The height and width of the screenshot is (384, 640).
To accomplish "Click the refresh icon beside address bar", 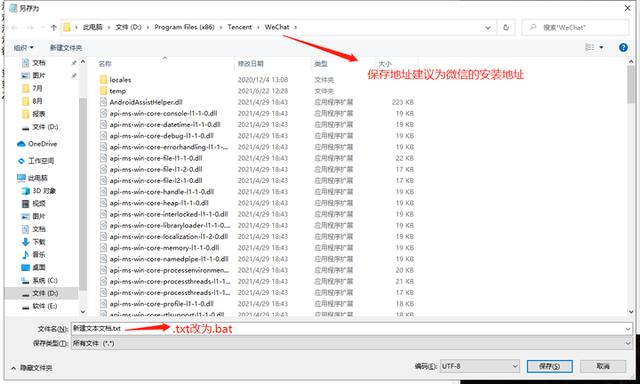I will [x=506, y=28].
